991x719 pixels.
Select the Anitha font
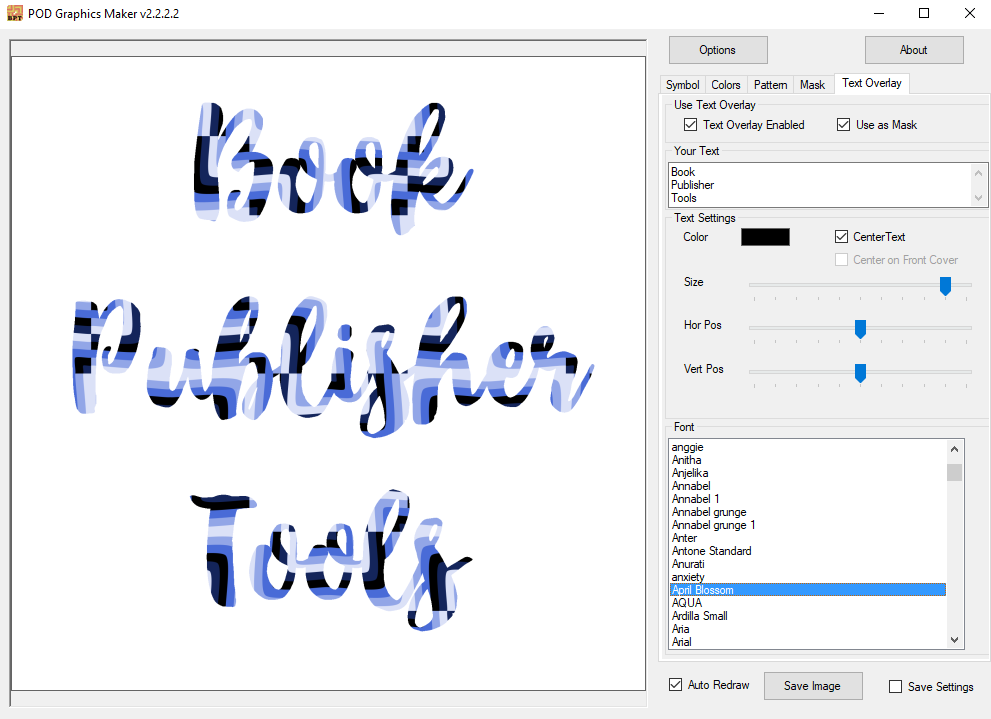point(808,460)
